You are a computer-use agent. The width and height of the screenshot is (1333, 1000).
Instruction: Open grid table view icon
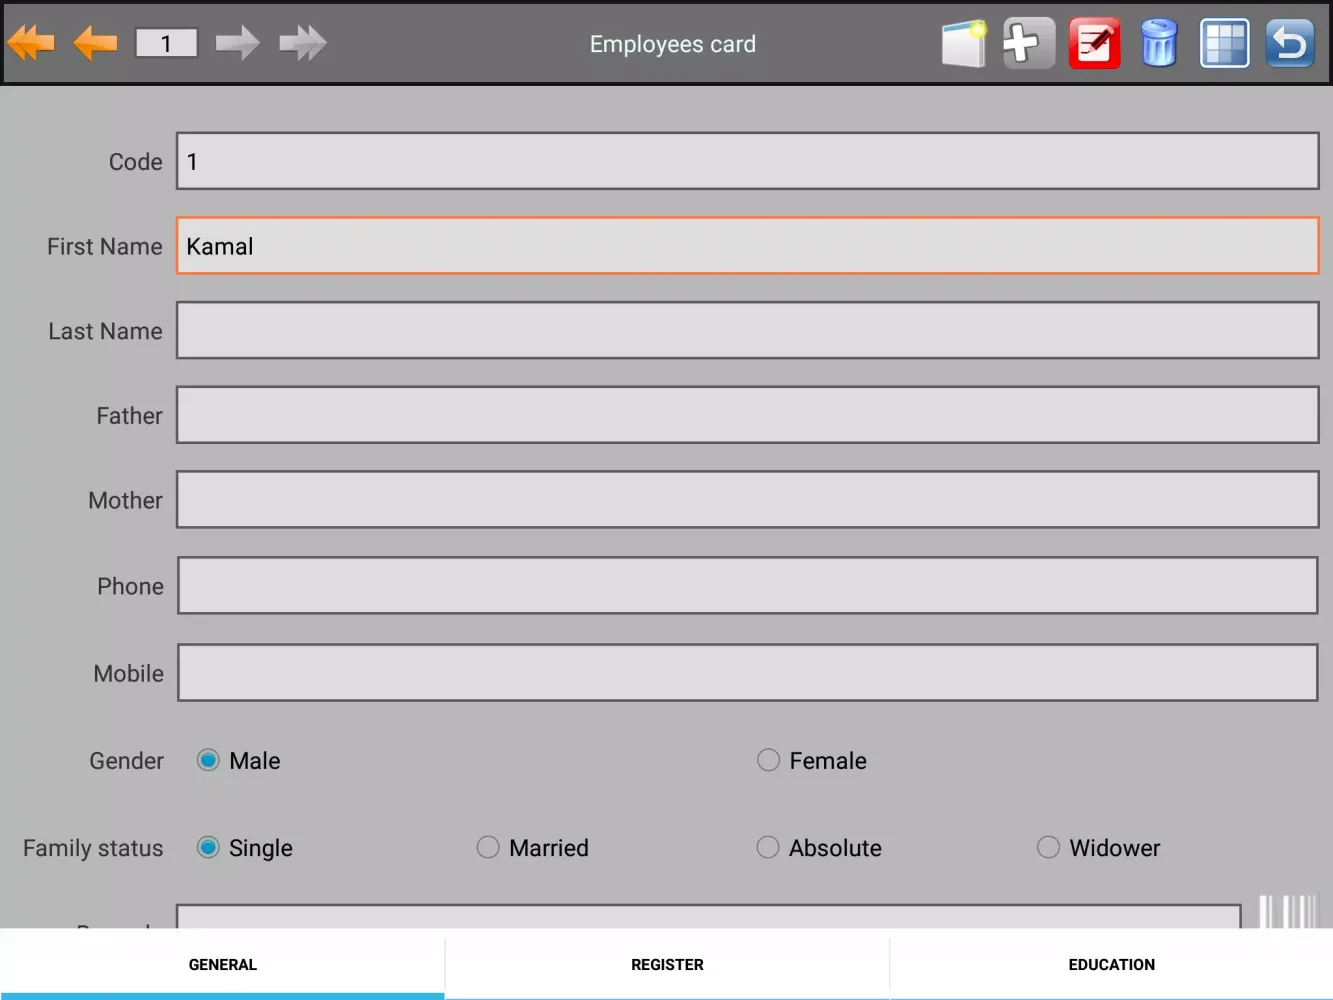tap(1225, 43)
